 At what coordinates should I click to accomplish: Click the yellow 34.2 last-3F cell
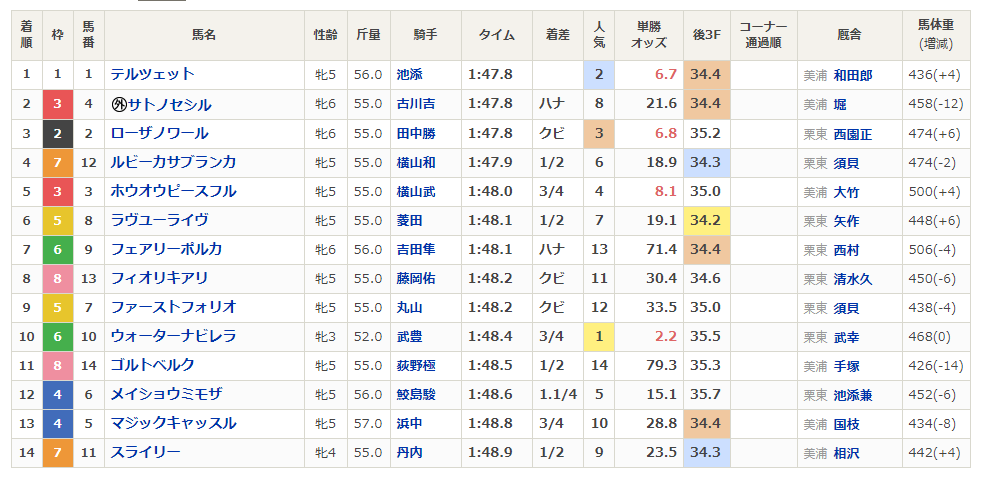(707, 220)
